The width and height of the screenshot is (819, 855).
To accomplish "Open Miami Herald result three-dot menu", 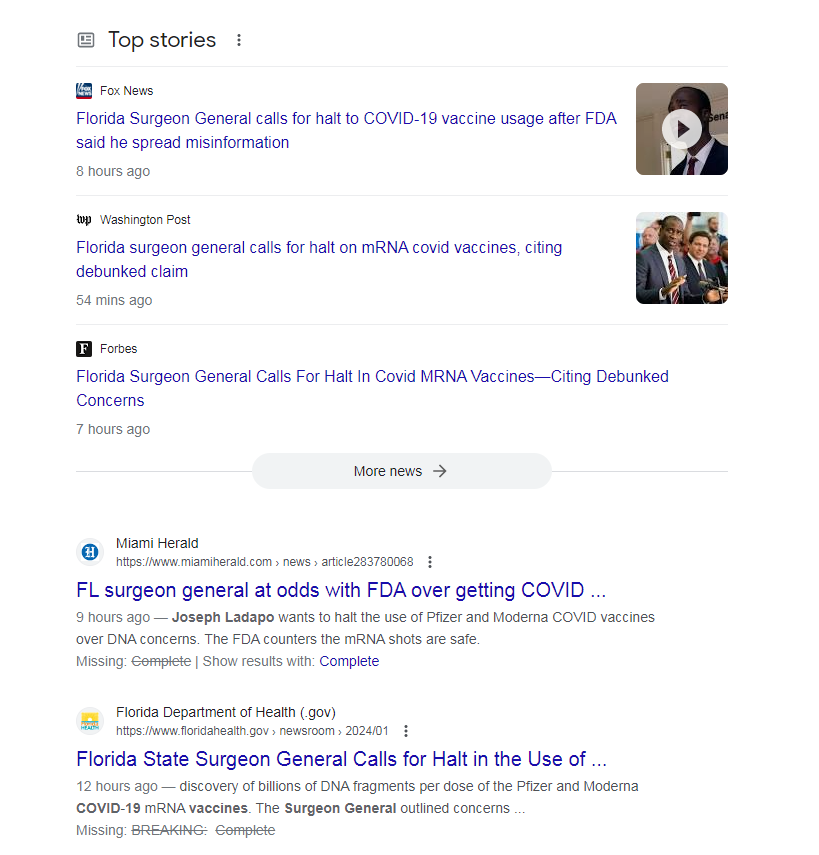I will (430, 562).
